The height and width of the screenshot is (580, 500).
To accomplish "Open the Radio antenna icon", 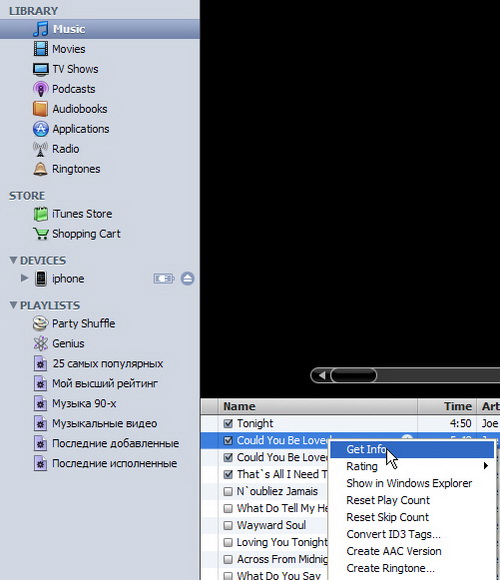I will pyautogui.click(x=41, y=149).
